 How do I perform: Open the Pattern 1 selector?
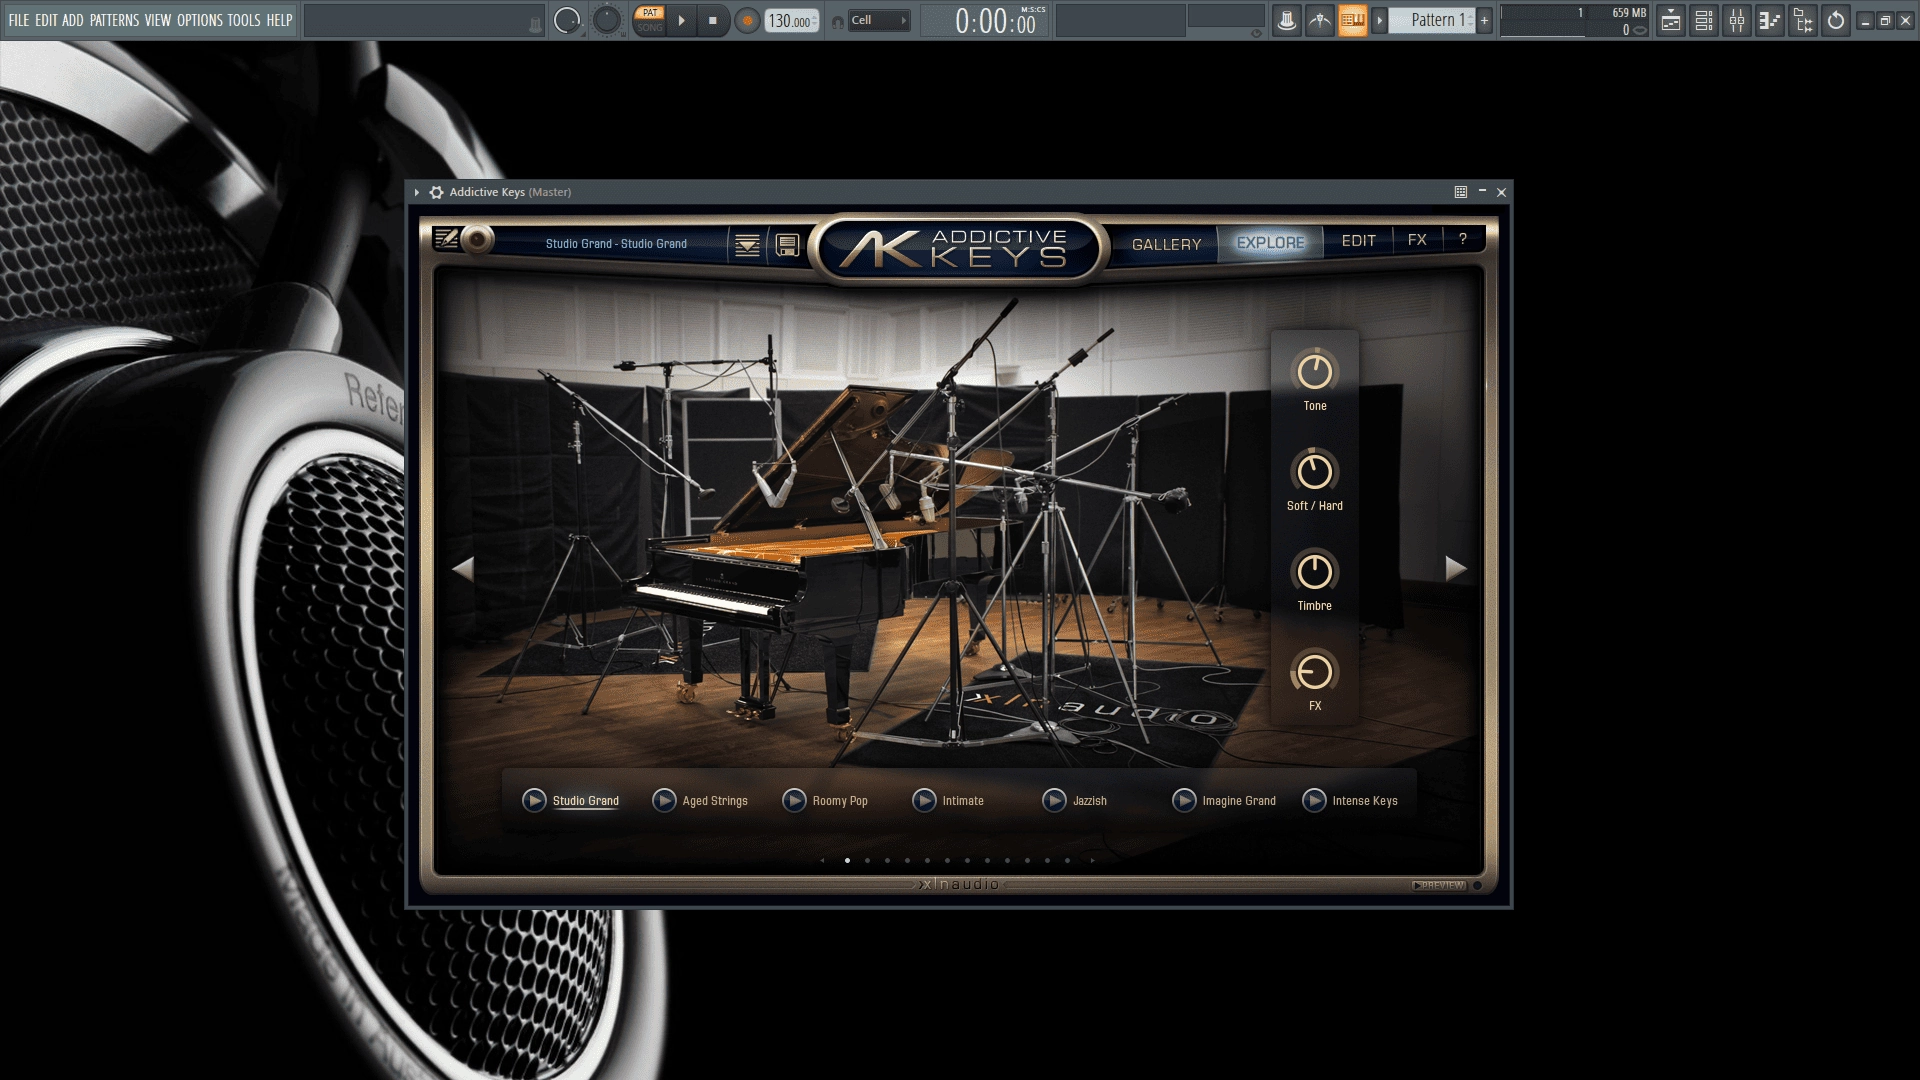[1432, 20]
